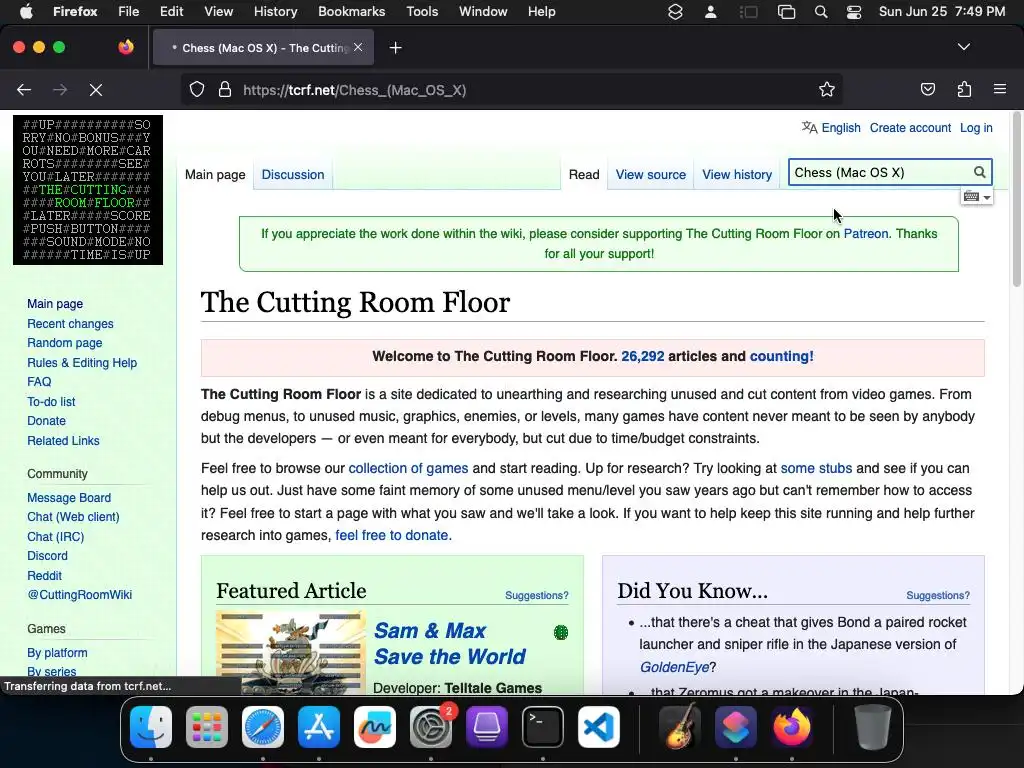Open the Reddit sidebar link
Image resolution: width=1024 pixels, height=768 pixels.
pos(44,576)
